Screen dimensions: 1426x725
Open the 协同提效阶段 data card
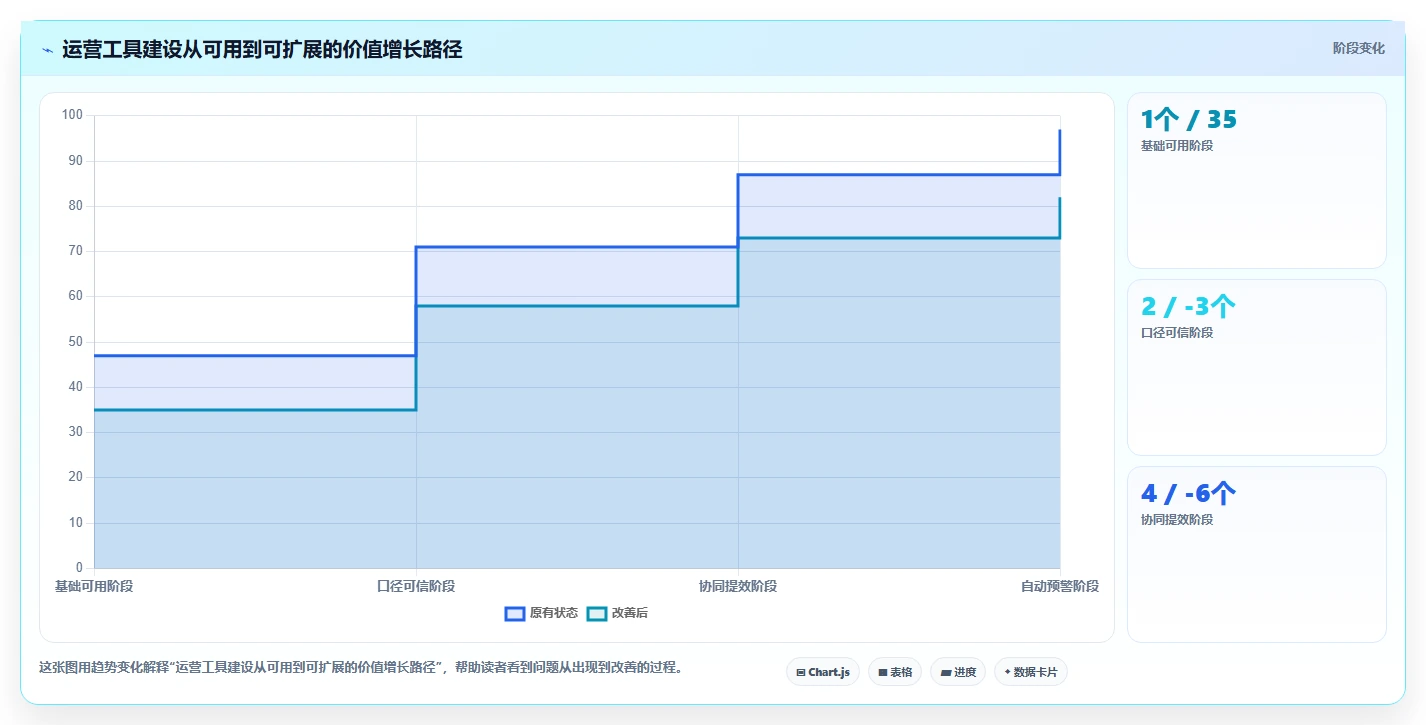(x=1257, y=554)
